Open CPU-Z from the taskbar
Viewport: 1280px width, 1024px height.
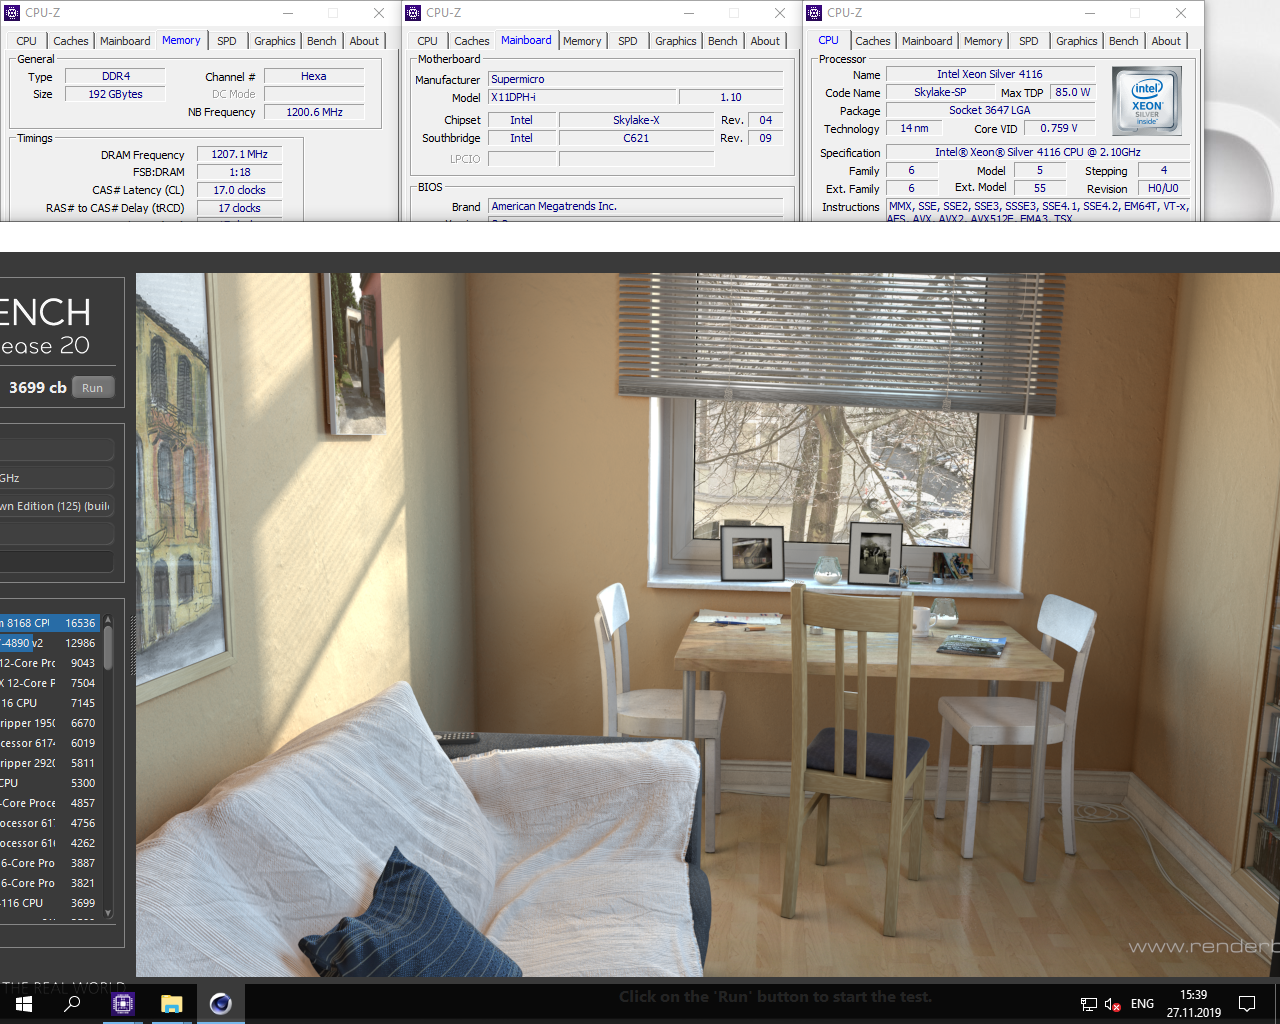pyautogui.click(x=123, y=1003)
